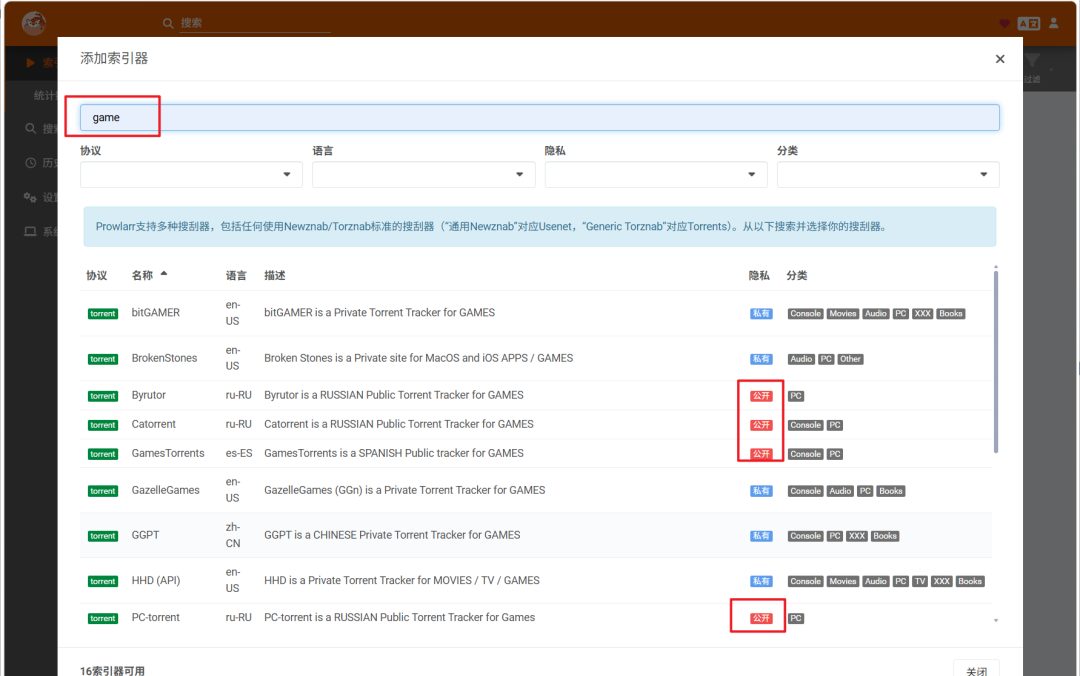The image size is (1080, 676).
Task: Click the Prowlarr logo in the header
Action: pos(34,23)
